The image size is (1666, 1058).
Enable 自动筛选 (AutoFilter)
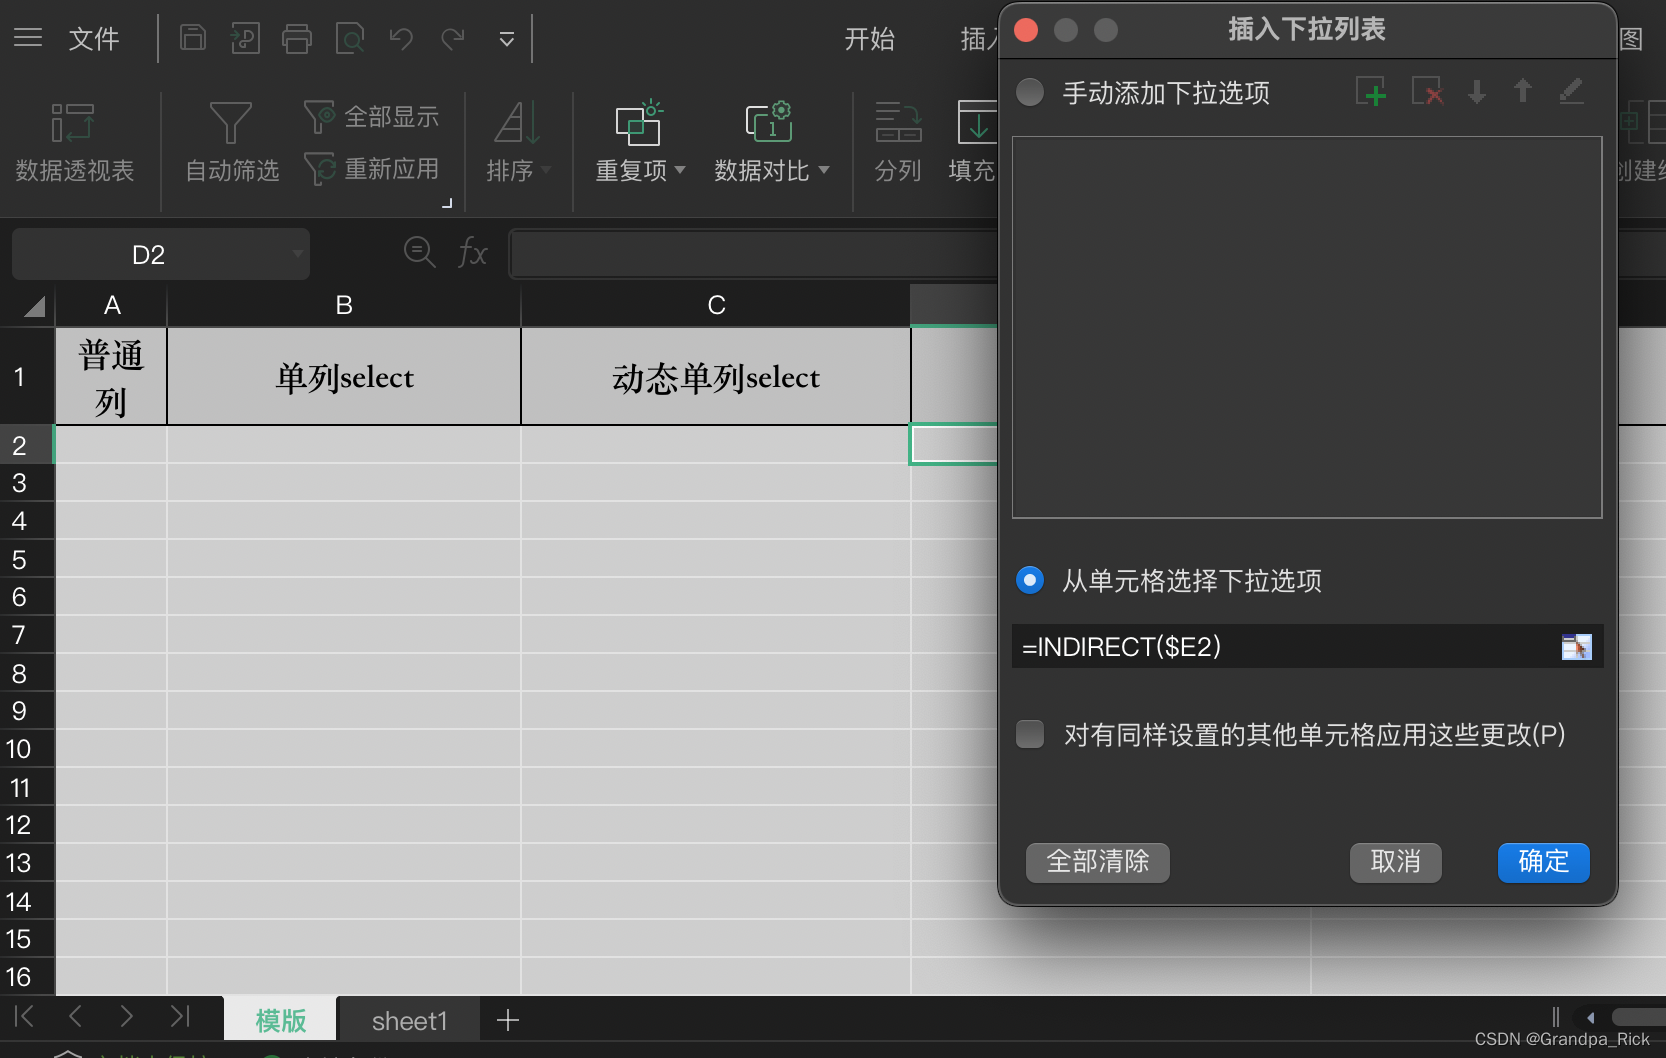[x=230, y=143]
